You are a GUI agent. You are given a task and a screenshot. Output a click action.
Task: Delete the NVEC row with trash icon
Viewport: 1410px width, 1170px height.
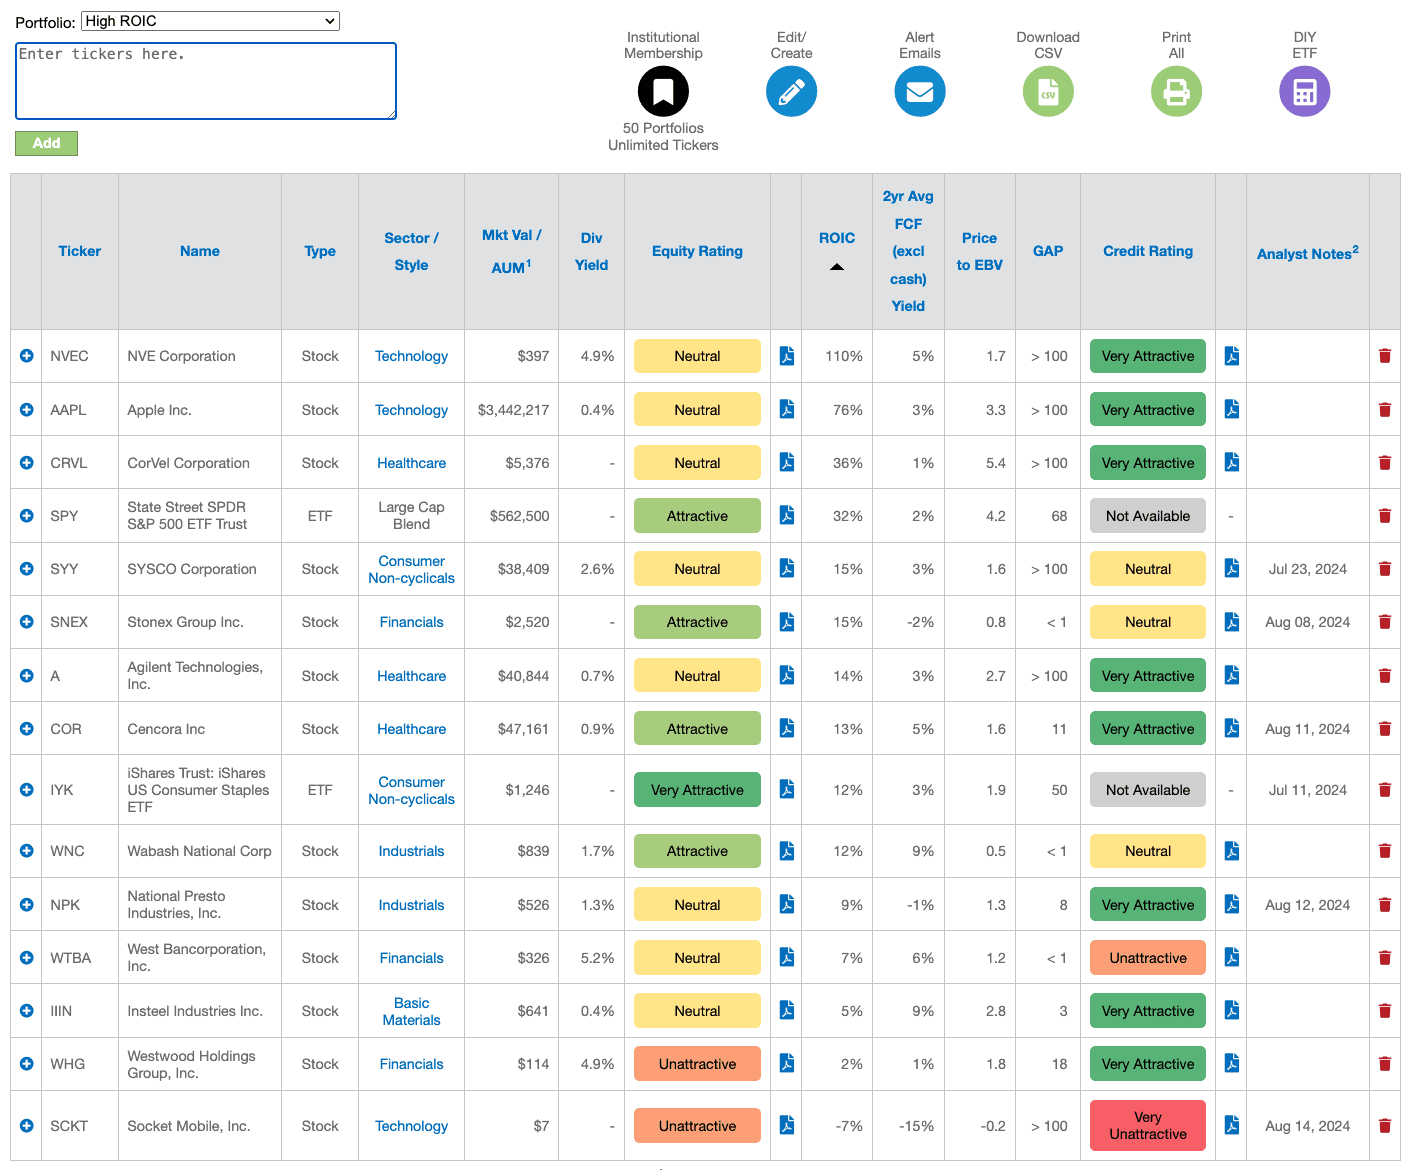1385,356
